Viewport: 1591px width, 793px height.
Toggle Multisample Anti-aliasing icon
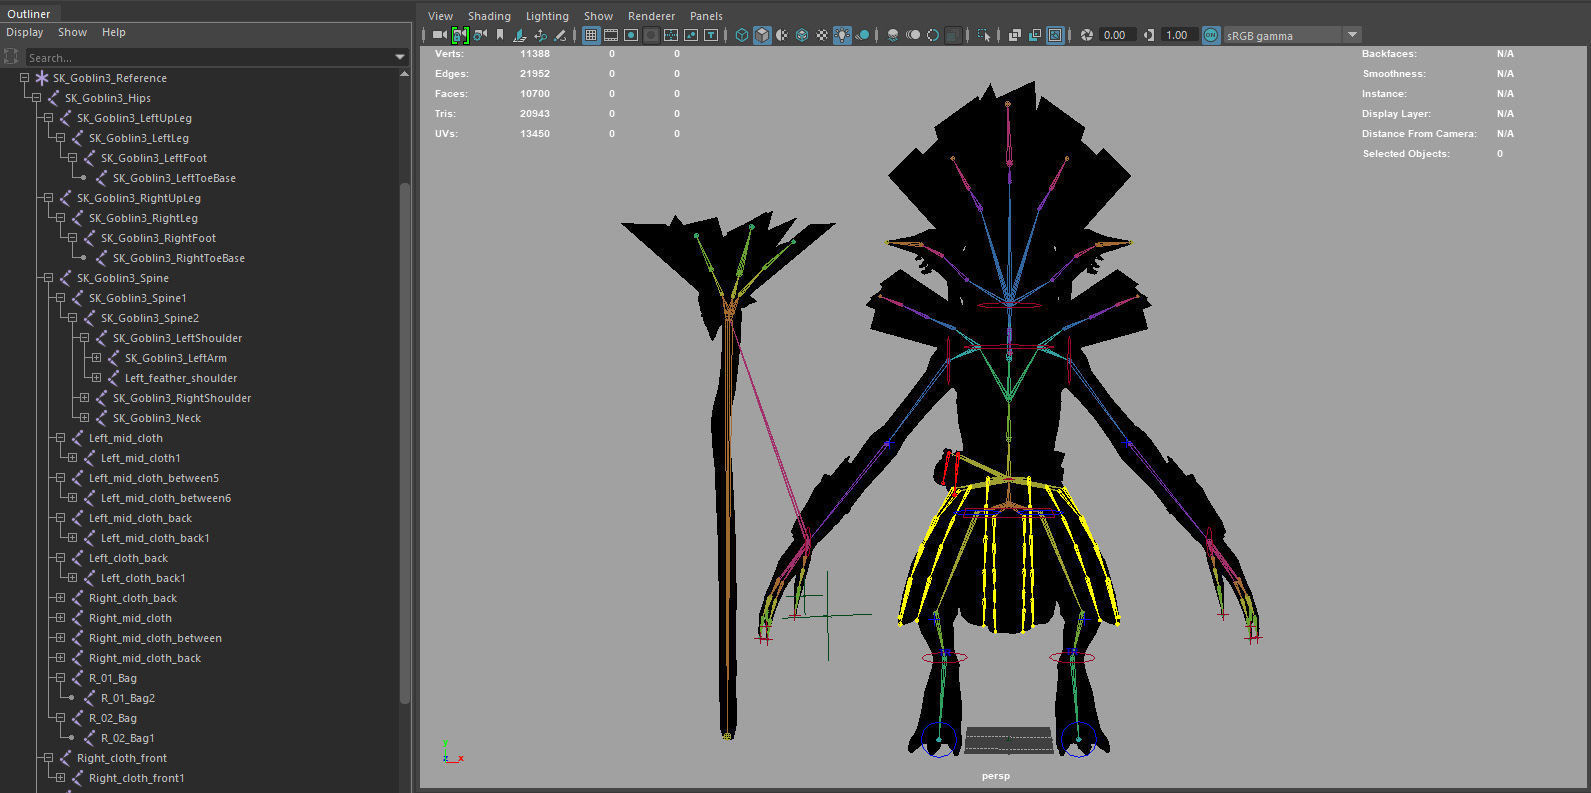pyautogui.click(x=933, y=35)
